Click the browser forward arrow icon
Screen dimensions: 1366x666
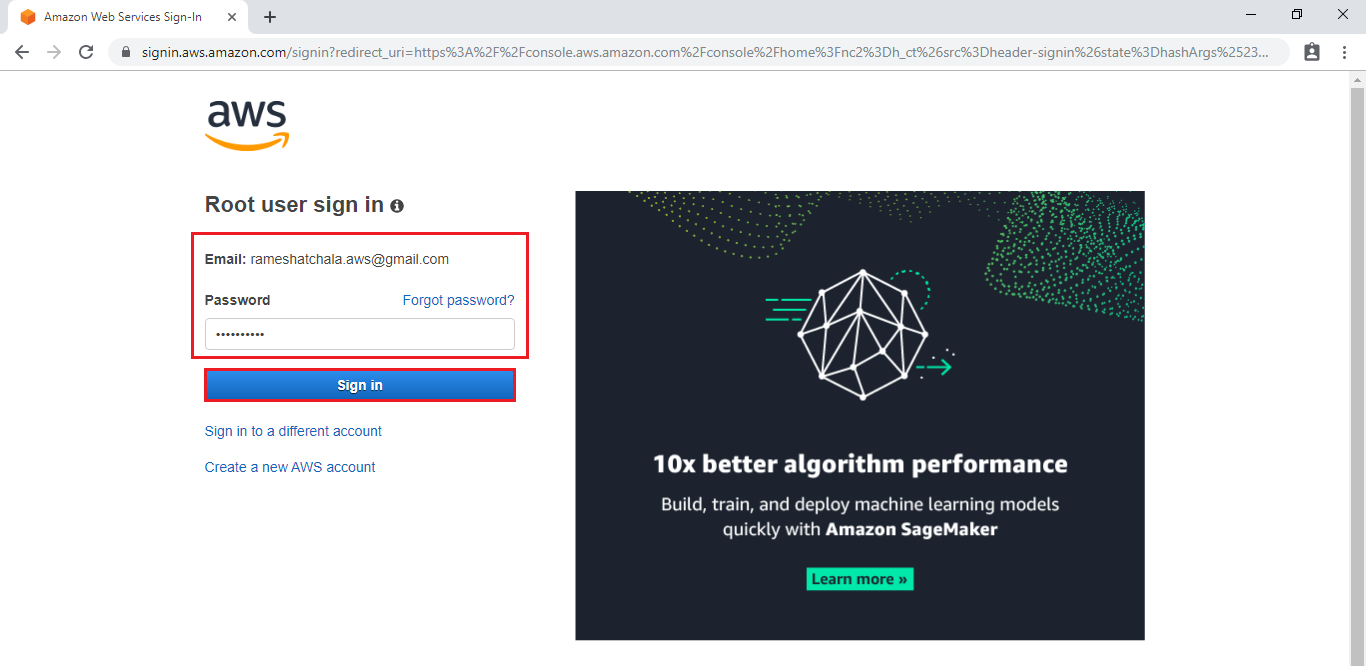pos(53,51)
